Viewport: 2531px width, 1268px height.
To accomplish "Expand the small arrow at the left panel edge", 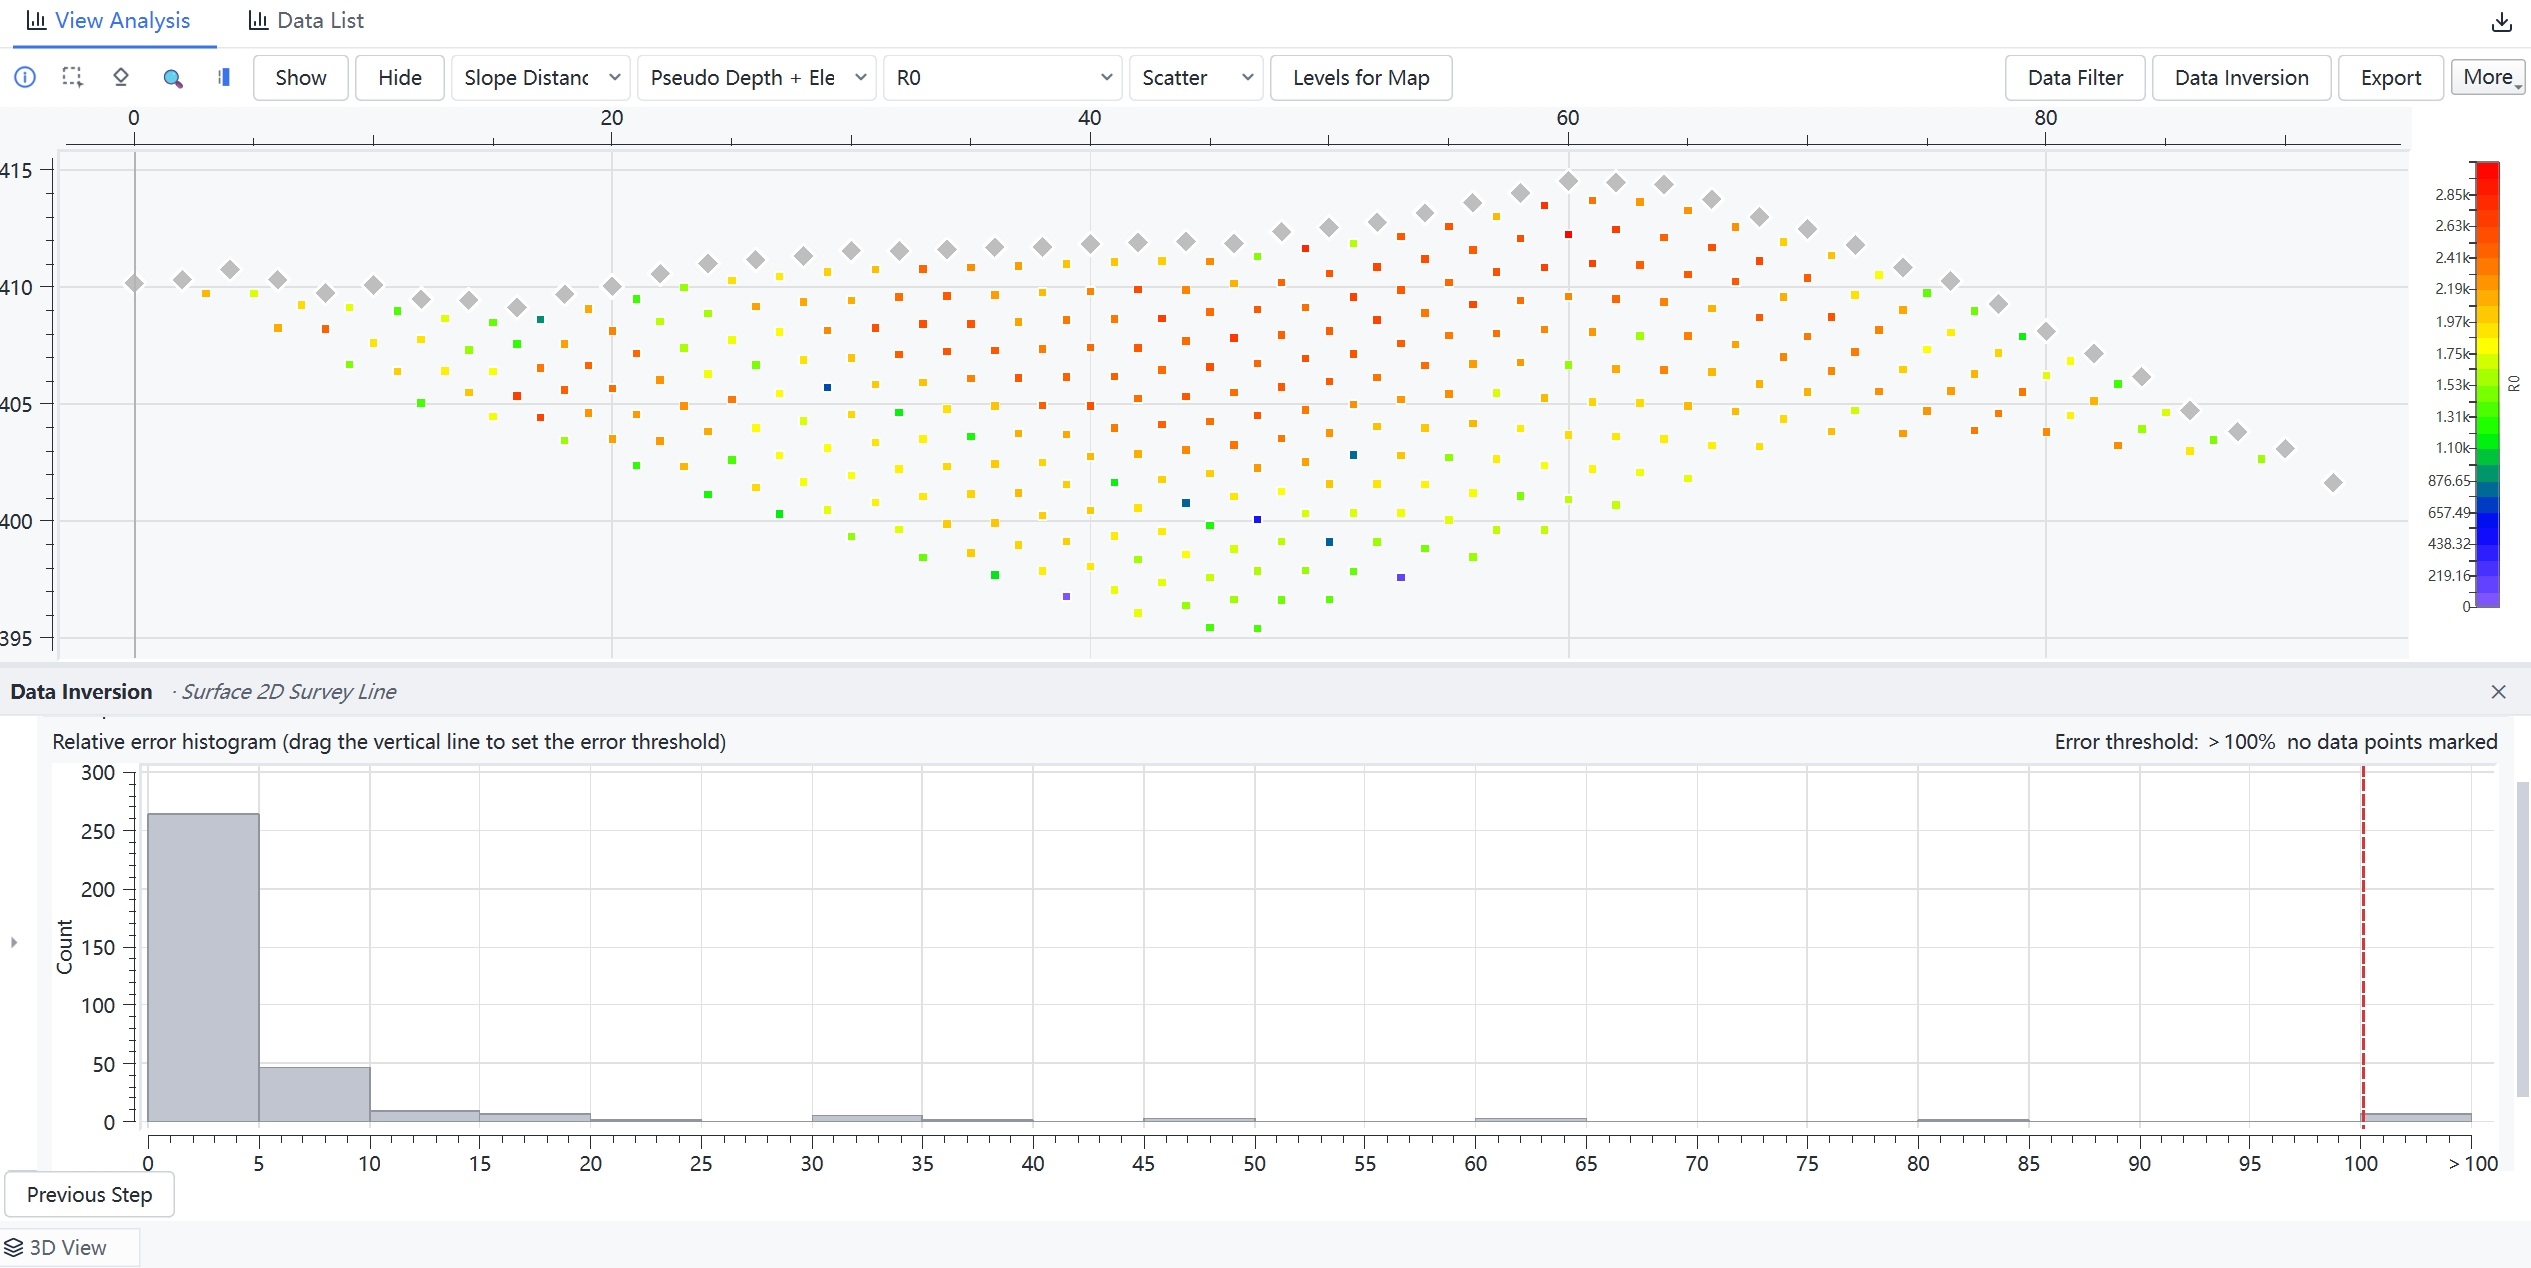I will pos(14,942).
